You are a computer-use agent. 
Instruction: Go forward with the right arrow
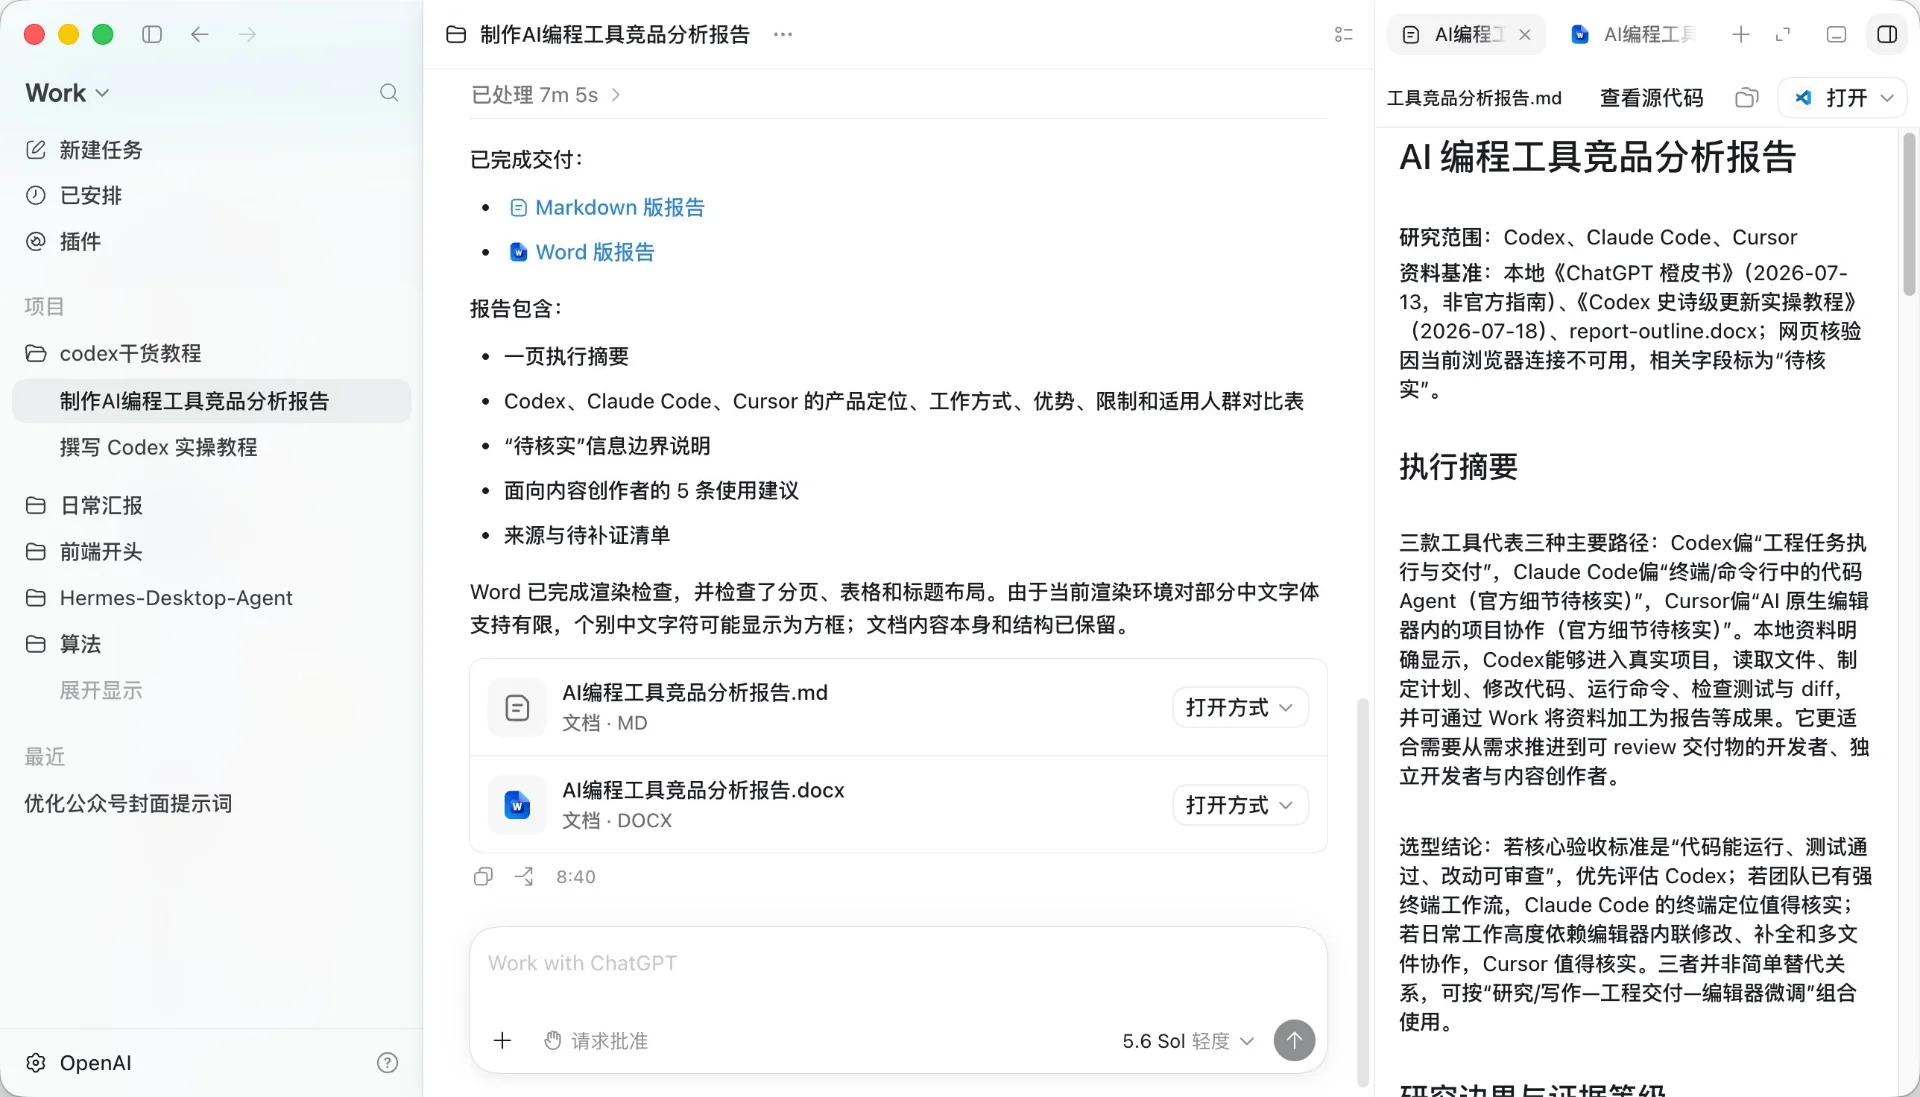248,34
